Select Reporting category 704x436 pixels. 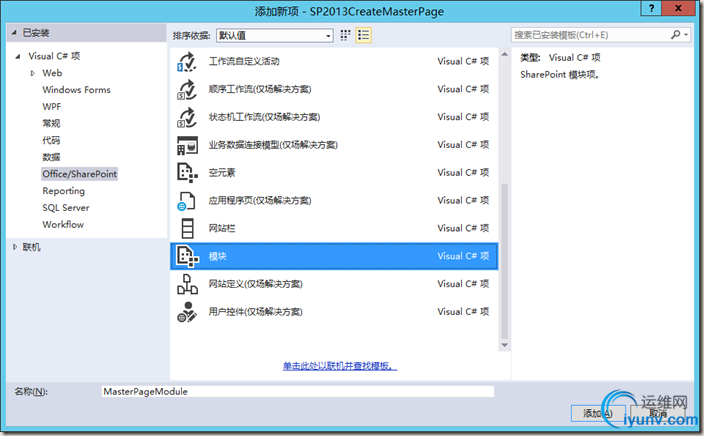[63, 191]
